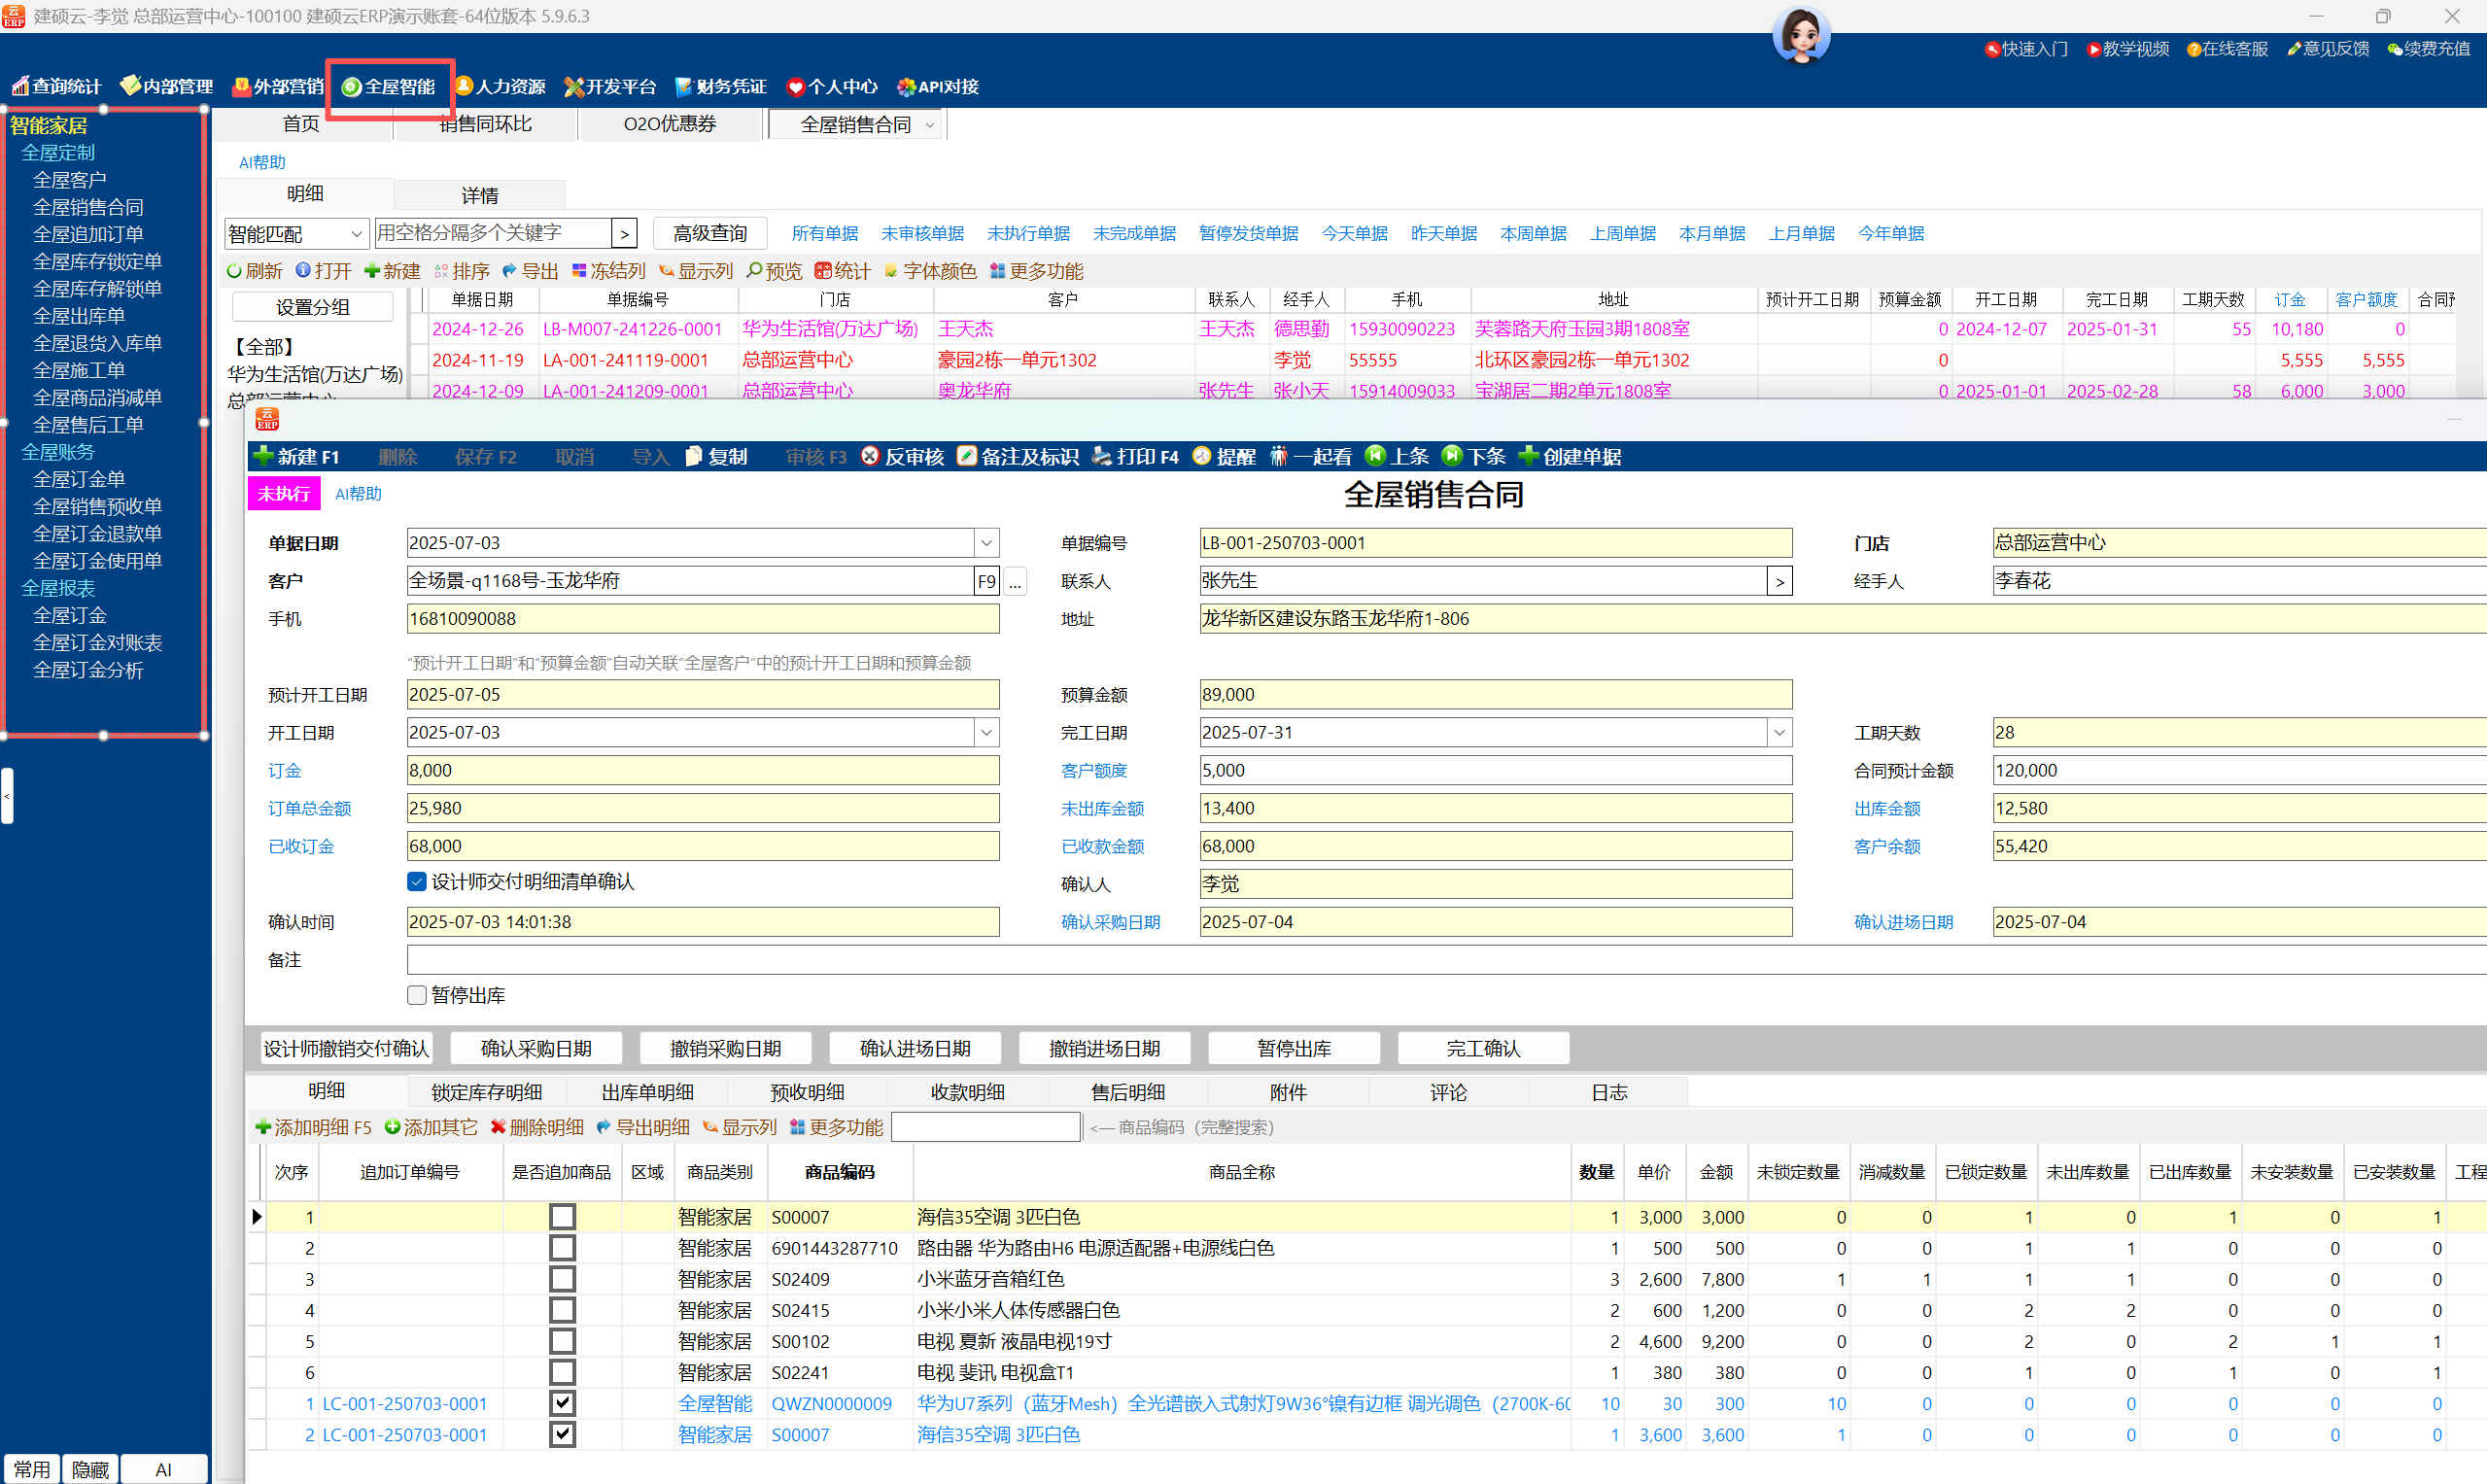Click the 刷新 refresh icon in list toolbar

pos(233,271)
